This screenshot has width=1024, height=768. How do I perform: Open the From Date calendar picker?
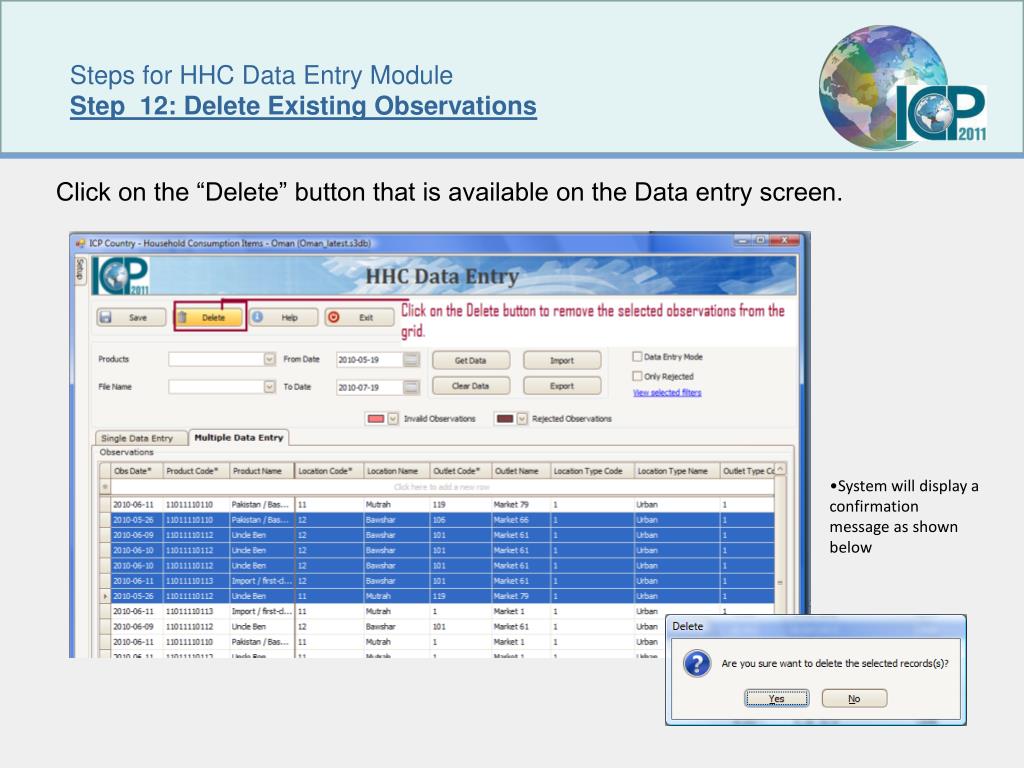411,360
